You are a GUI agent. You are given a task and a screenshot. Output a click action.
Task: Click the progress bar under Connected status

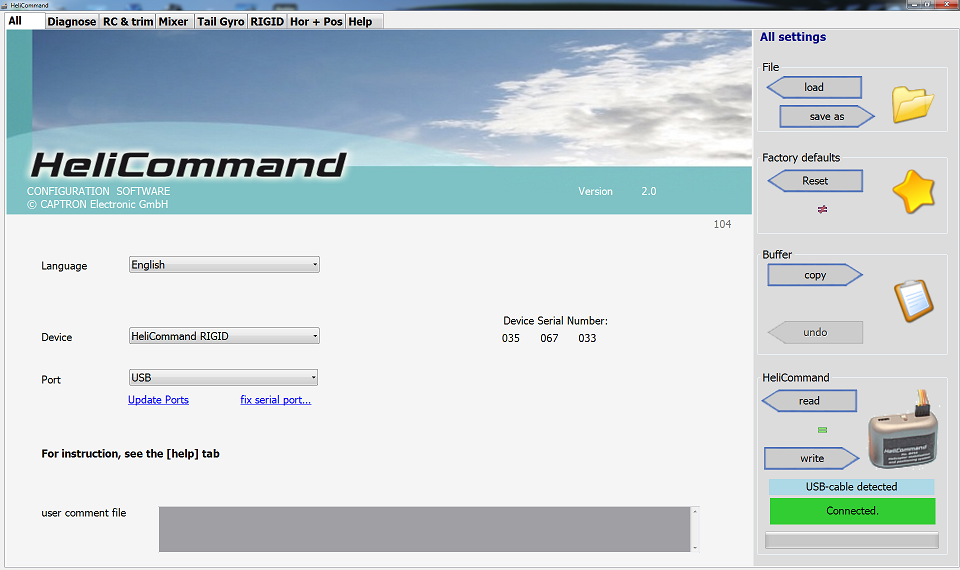coord(852,540)
